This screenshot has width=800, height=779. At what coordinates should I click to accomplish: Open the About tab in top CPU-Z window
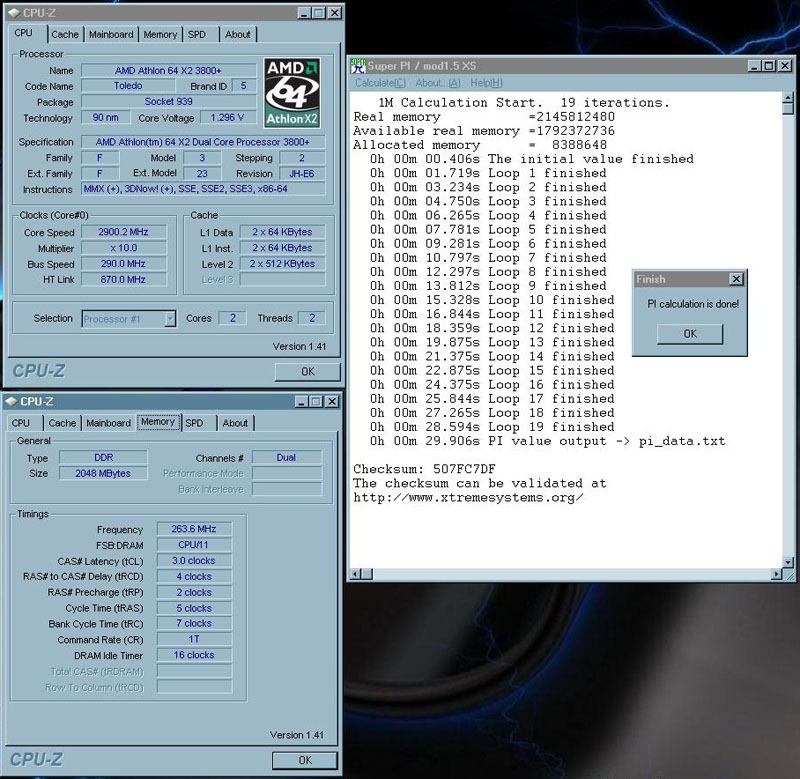coord(238,35)
